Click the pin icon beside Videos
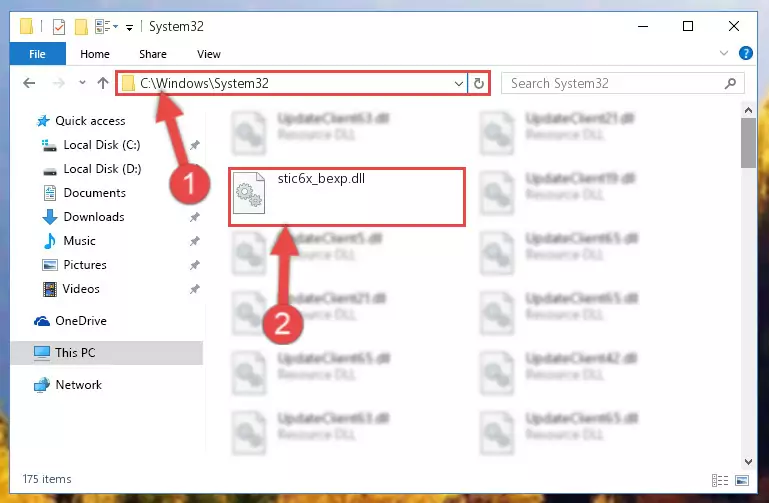Image resolution: width=769 pixels, height=503 pixels. [x=195, y=289]
